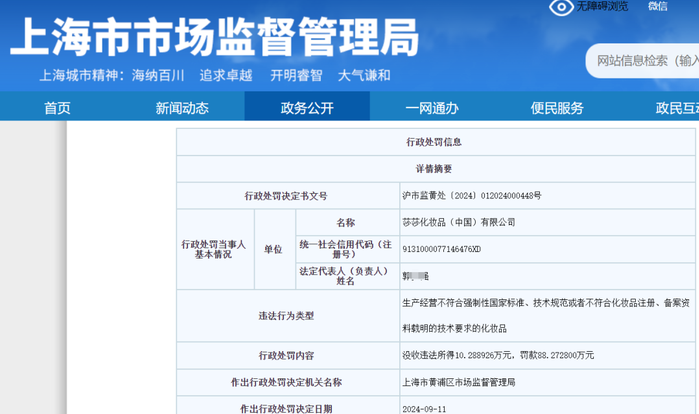Click the 上海市市场监督管理局 site title
The image size is (699, 414).
click(214, 37)
